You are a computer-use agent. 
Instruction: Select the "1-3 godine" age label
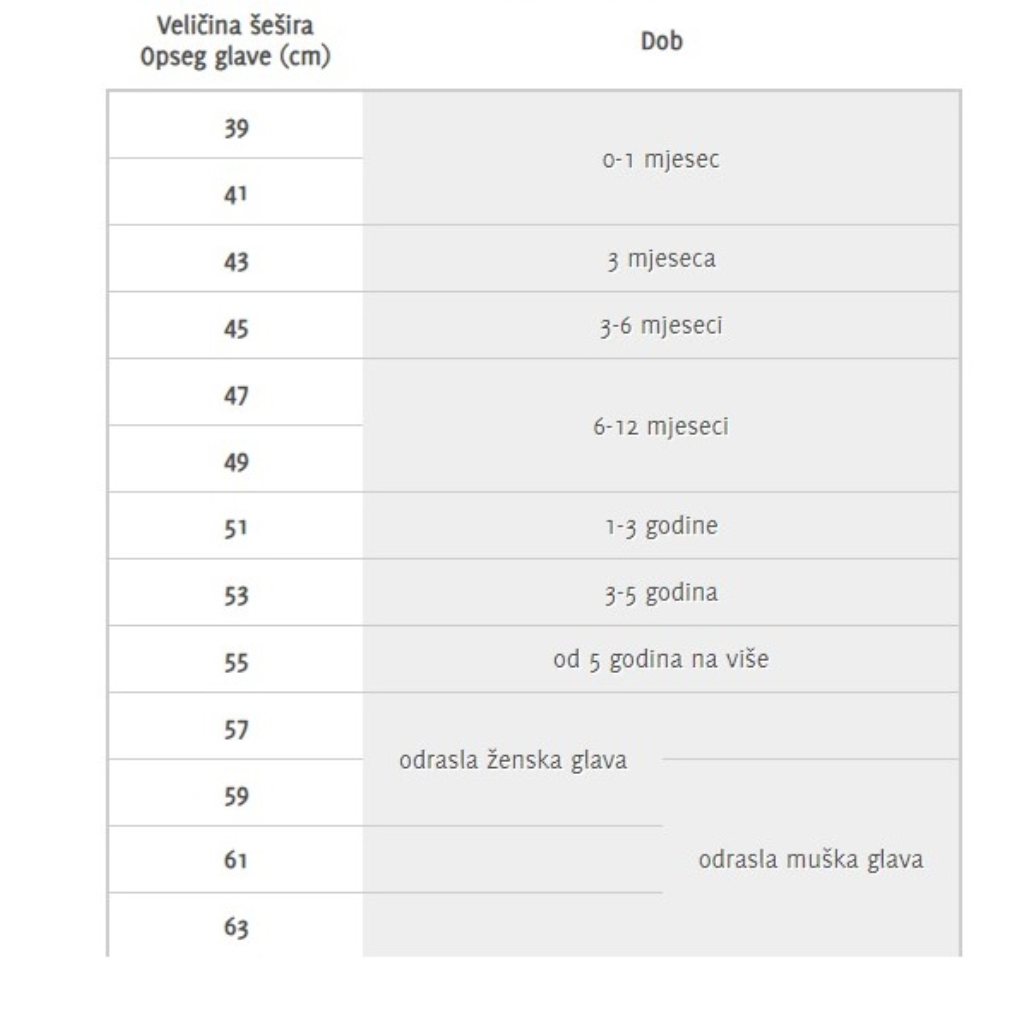click(x=661, y=527)
